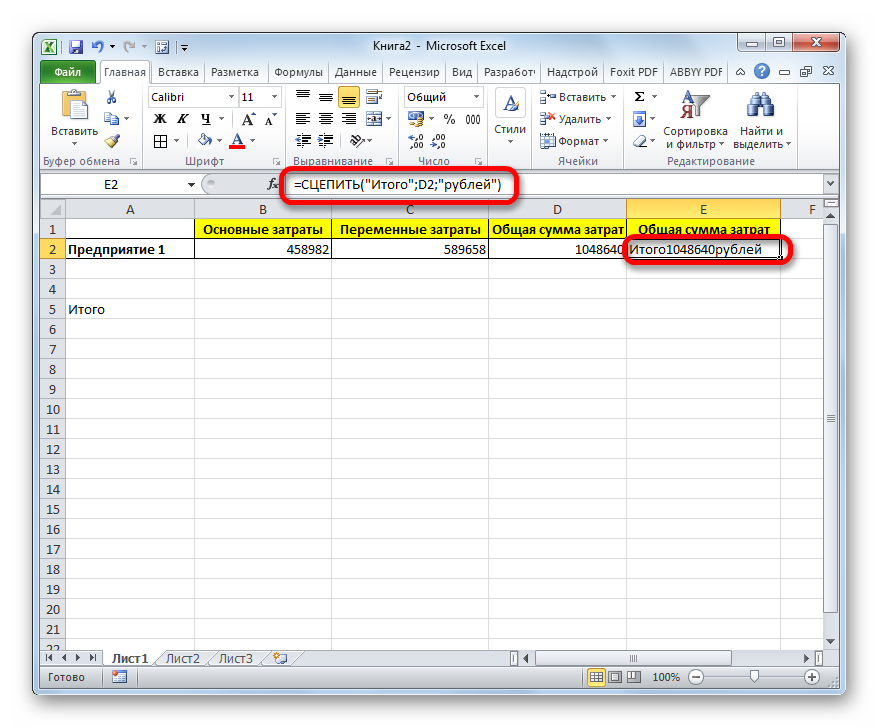
Task: Open Сортировка и фильтр tool
Action: (694, 120)
